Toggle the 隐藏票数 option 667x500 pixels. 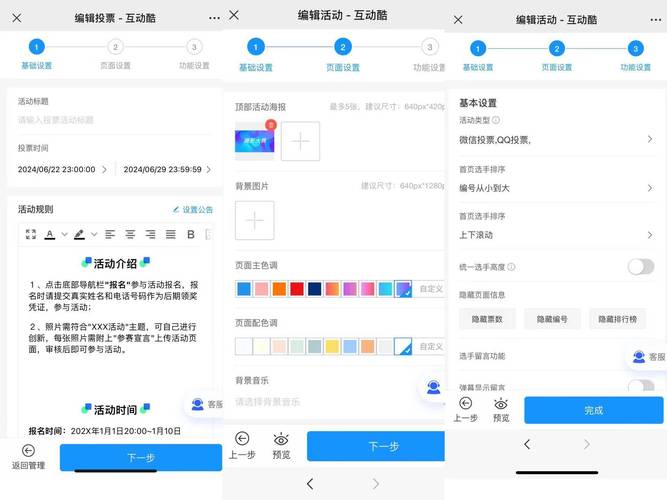pos(487,318)
